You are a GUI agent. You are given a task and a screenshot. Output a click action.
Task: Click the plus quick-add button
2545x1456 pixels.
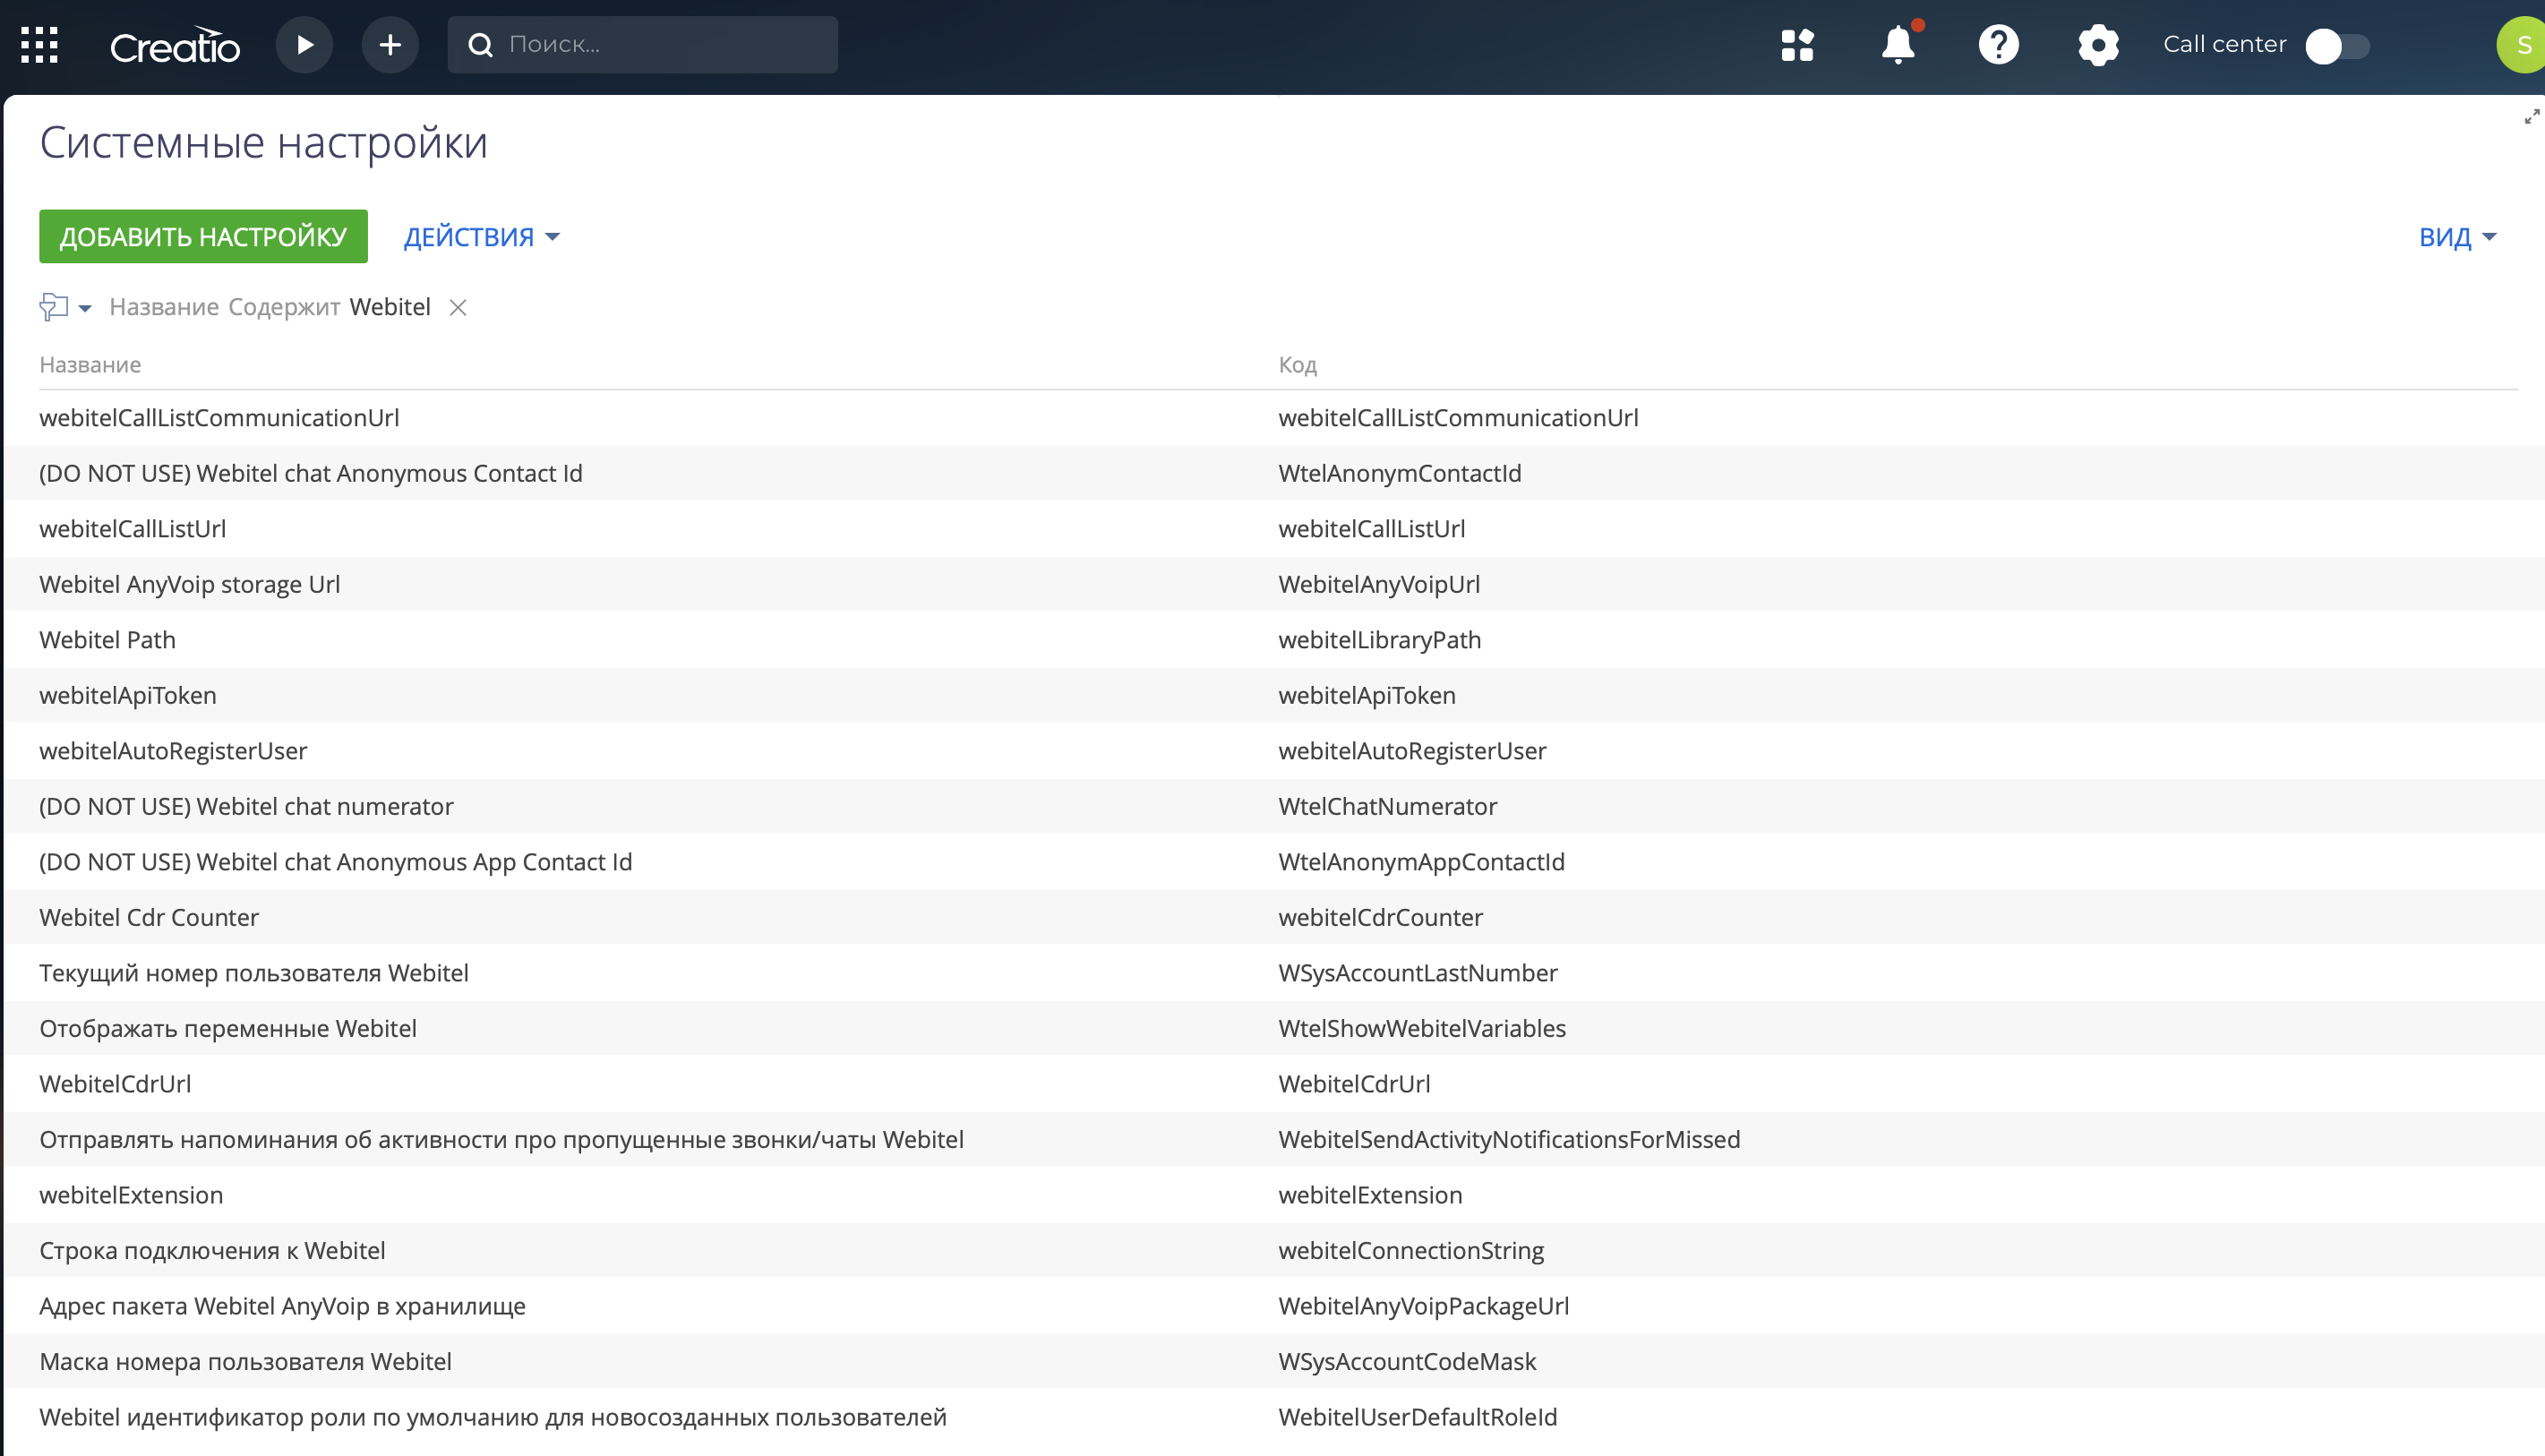390,45
